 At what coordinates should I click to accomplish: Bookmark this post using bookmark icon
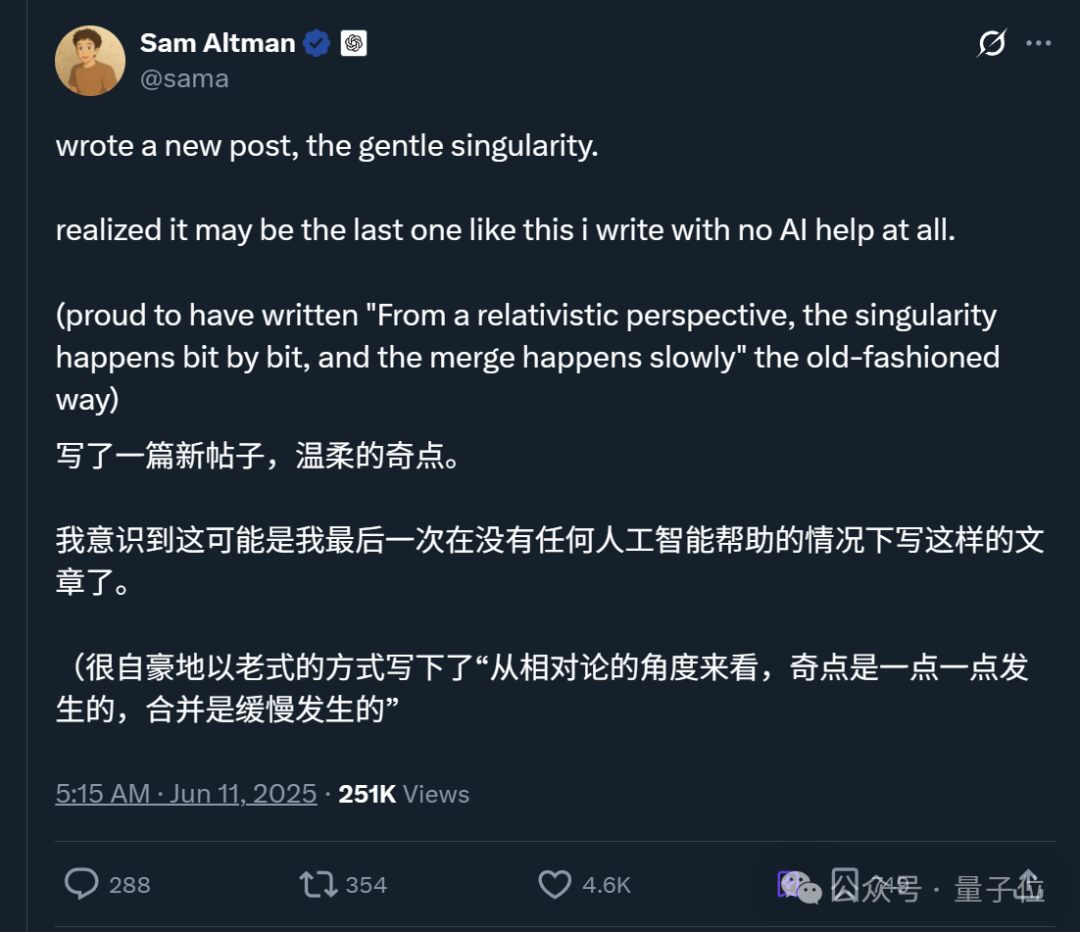click(845, 883)
